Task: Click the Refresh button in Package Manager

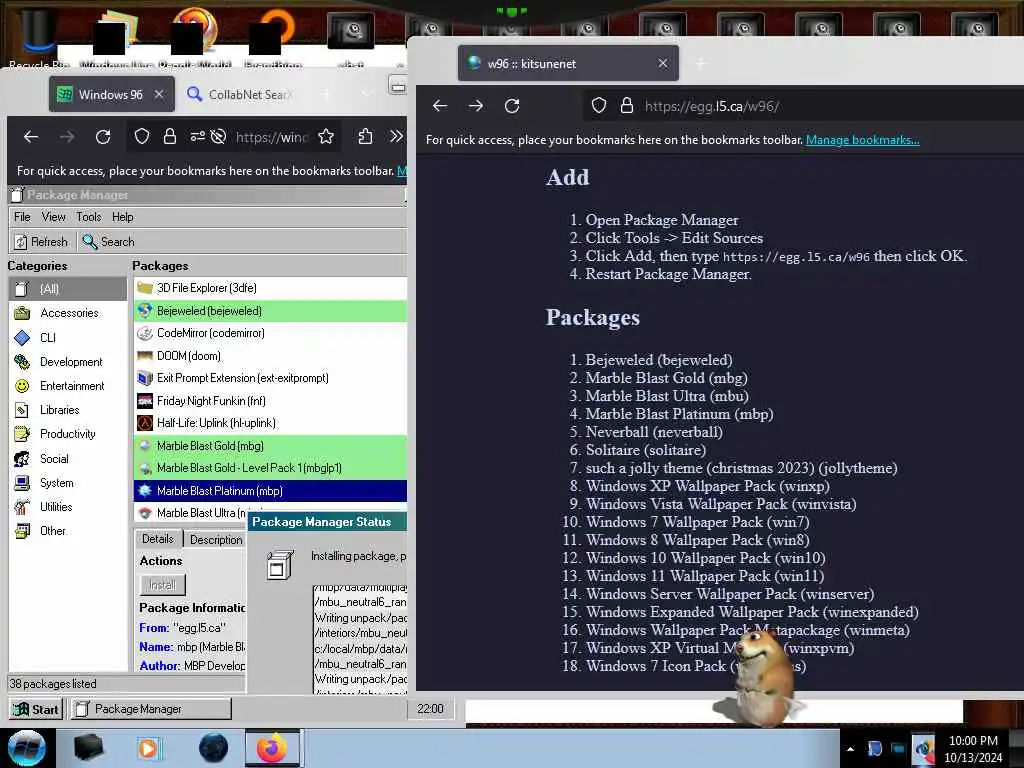Action: coord(40,242)
